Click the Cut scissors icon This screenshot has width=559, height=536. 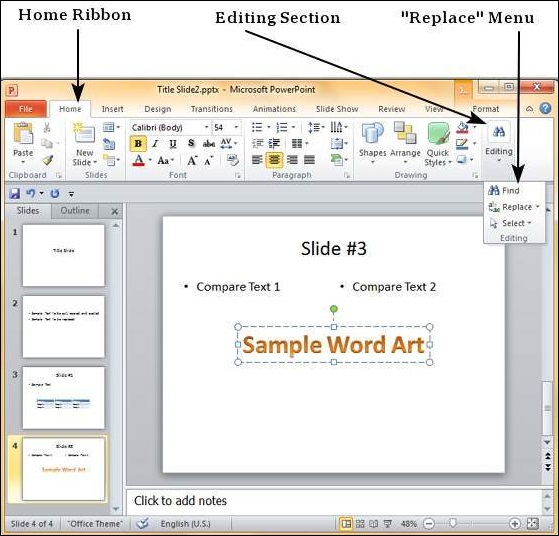coord(47,127)
